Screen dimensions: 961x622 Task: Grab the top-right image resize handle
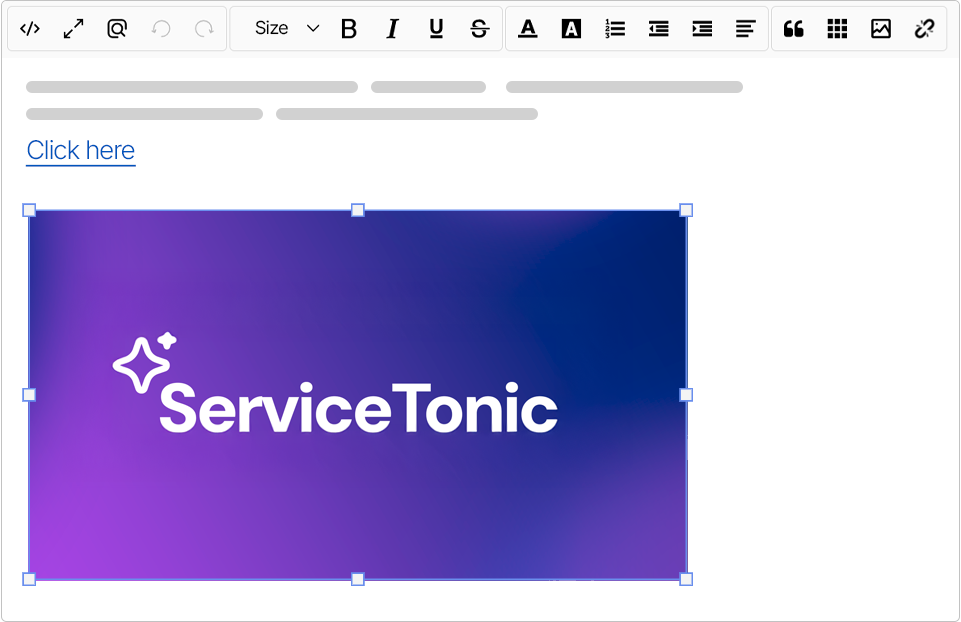coord(686,210)
